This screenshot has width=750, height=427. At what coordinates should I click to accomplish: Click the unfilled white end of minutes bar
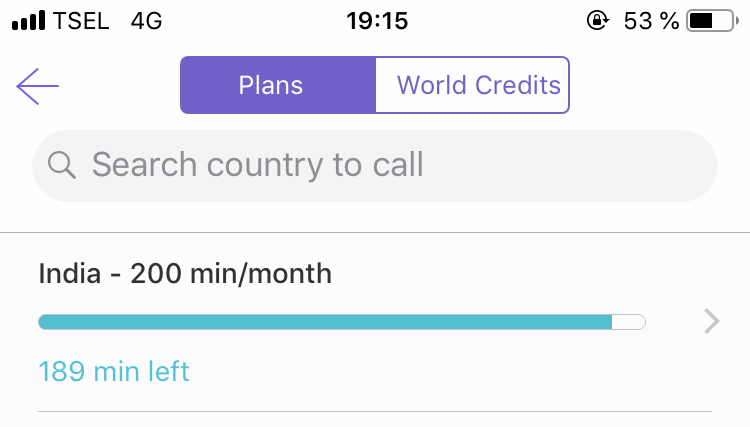(629, 322)
